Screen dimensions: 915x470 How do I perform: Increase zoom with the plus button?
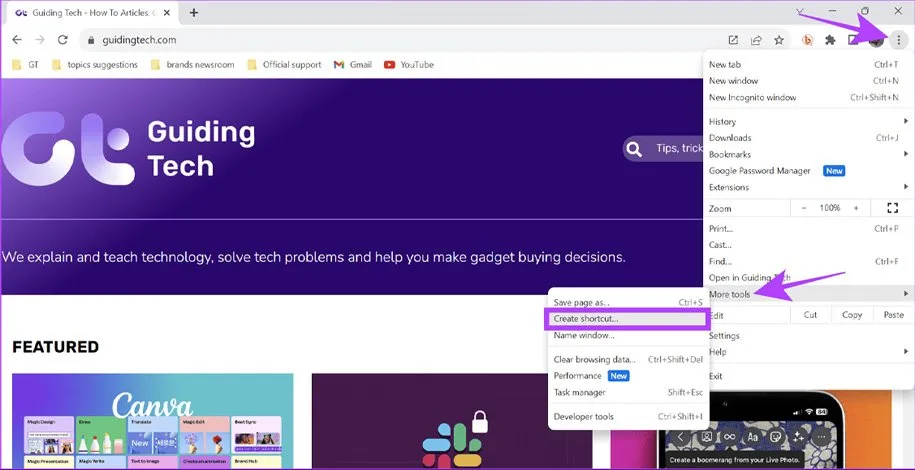[x=856, y=208]
